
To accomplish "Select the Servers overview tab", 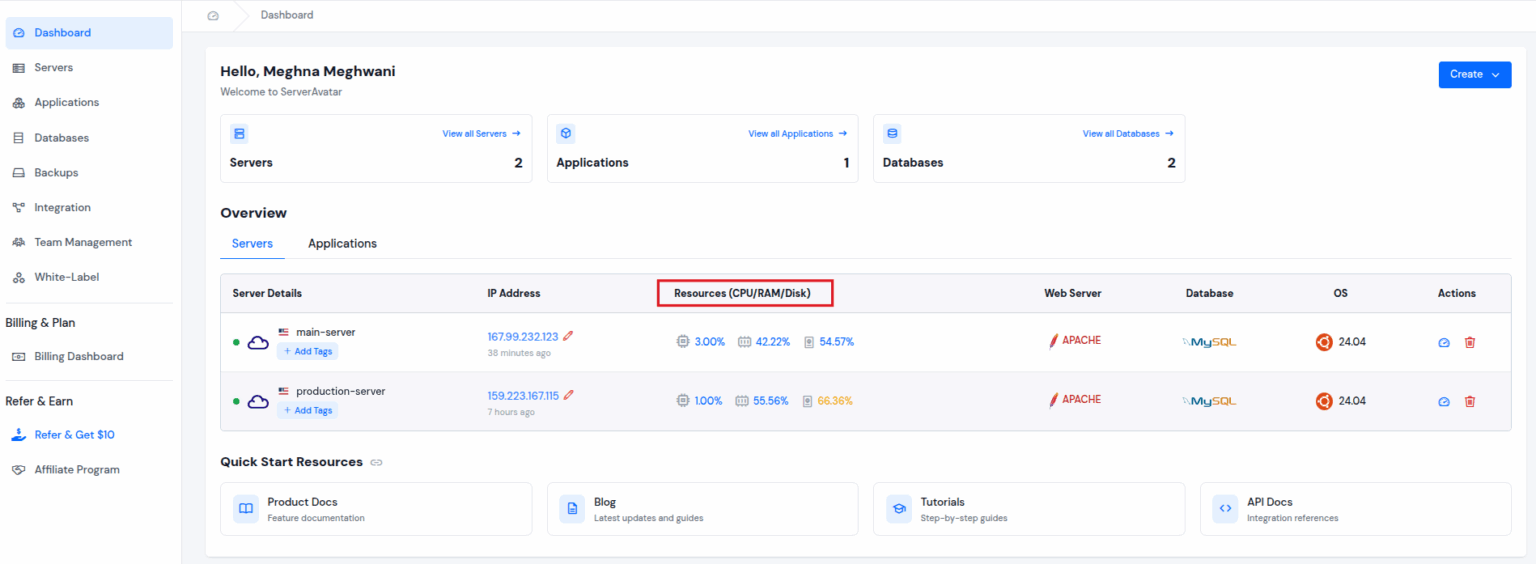I will tap(252, 244).
